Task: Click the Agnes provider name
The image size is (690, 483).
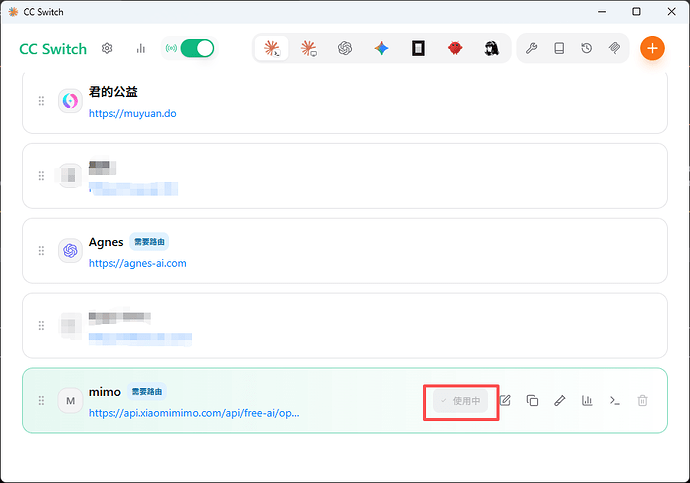Action: tap(106, 242)
